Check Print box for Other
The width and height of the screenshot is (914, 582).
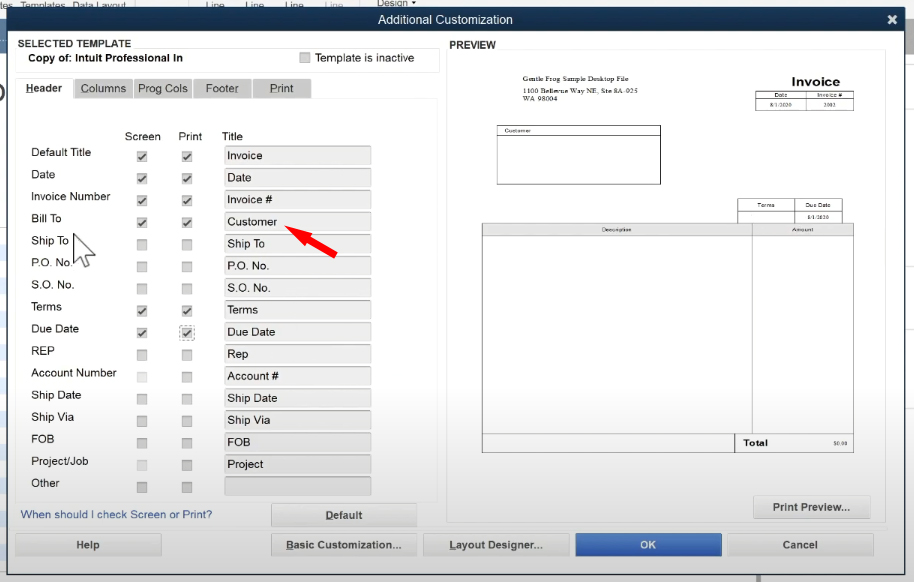tap(187, 488)
